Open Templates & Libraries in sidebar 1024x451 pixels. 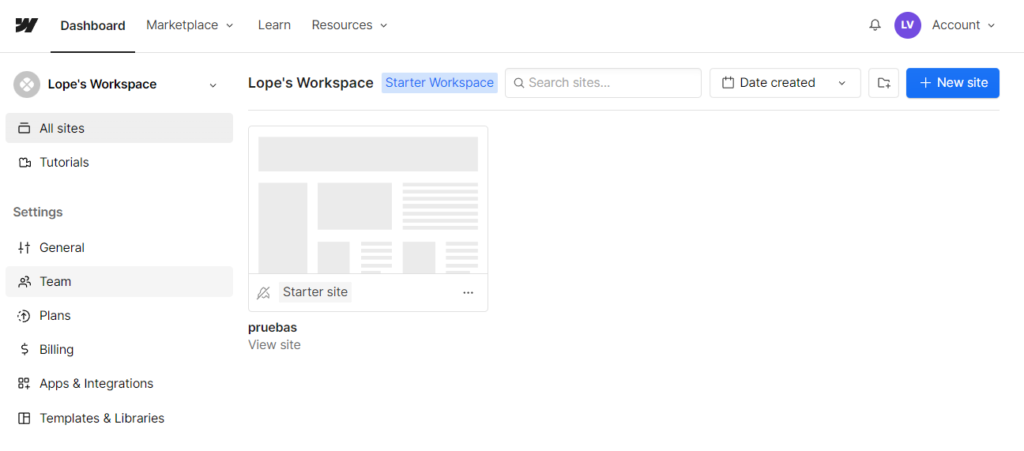pyautogui.click(x=101, y=418)
